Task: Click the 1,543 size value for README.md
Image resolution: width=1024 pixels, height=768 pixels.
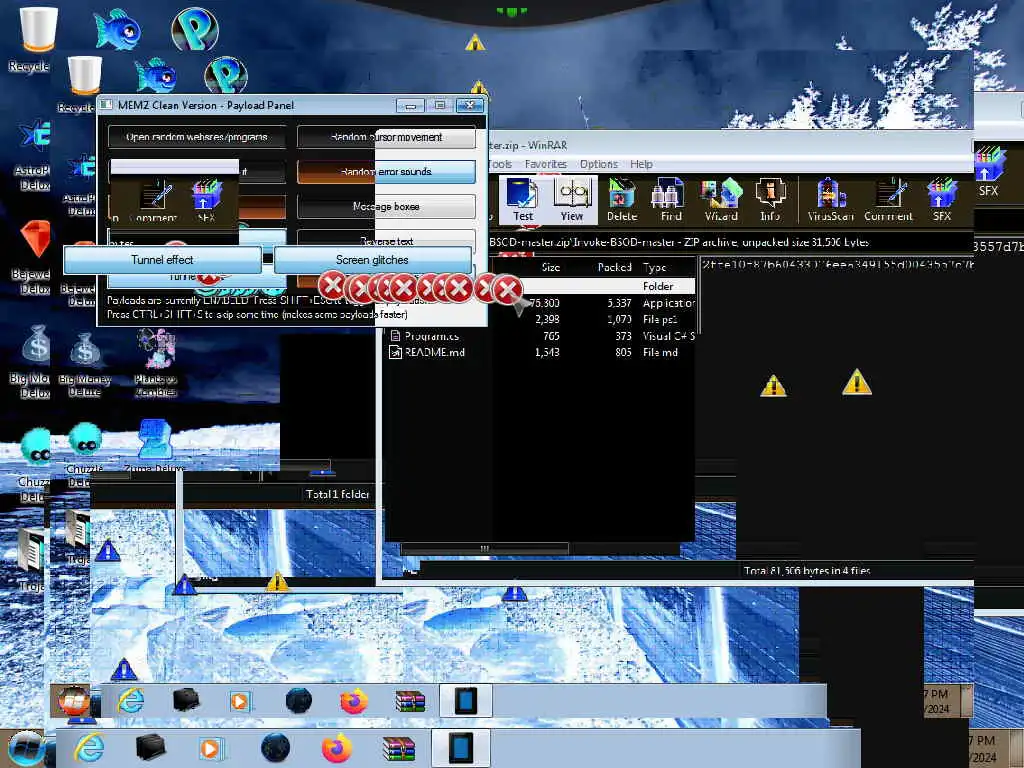Action: point(547,352)
